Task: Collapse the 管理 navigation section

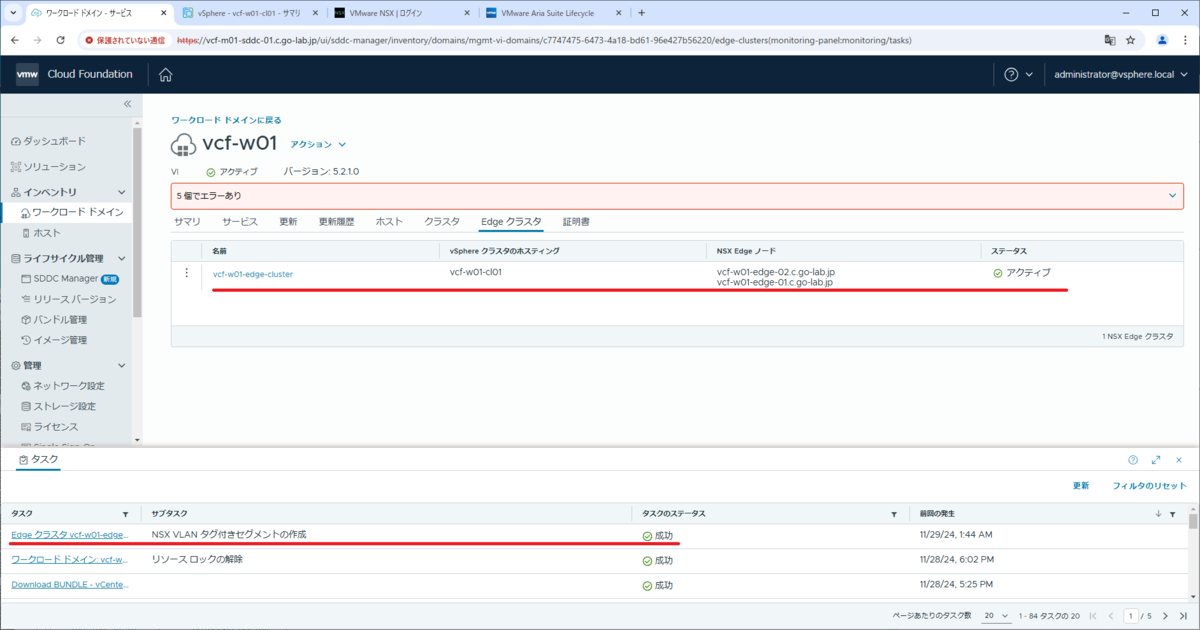Action: click(122, 366)
